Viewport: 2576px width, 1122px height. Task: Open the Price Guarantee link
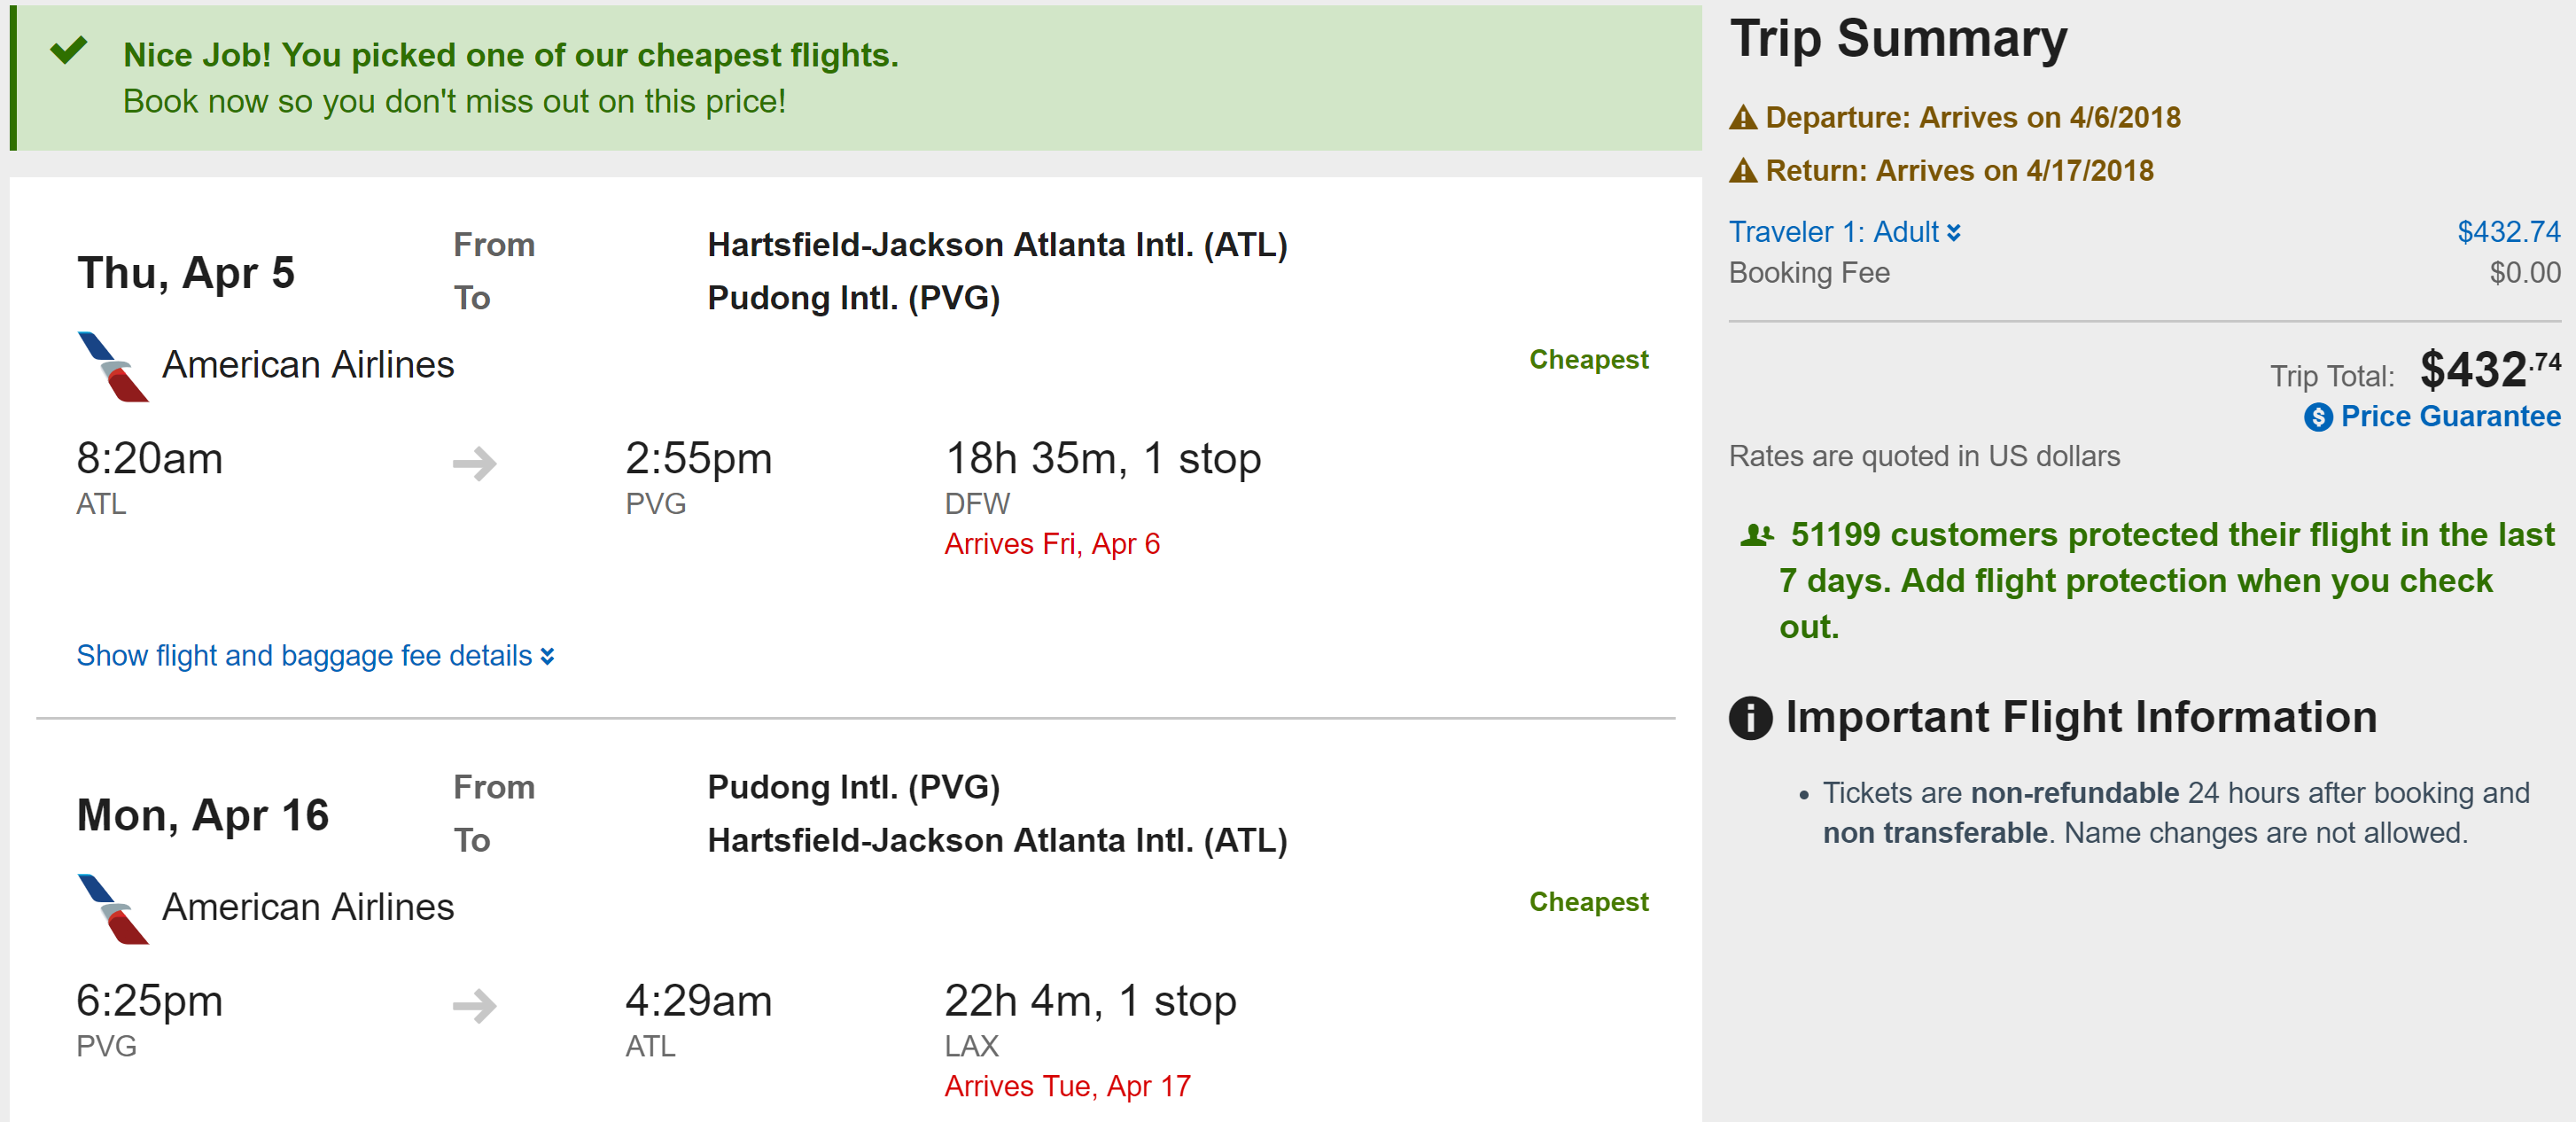2449,417
